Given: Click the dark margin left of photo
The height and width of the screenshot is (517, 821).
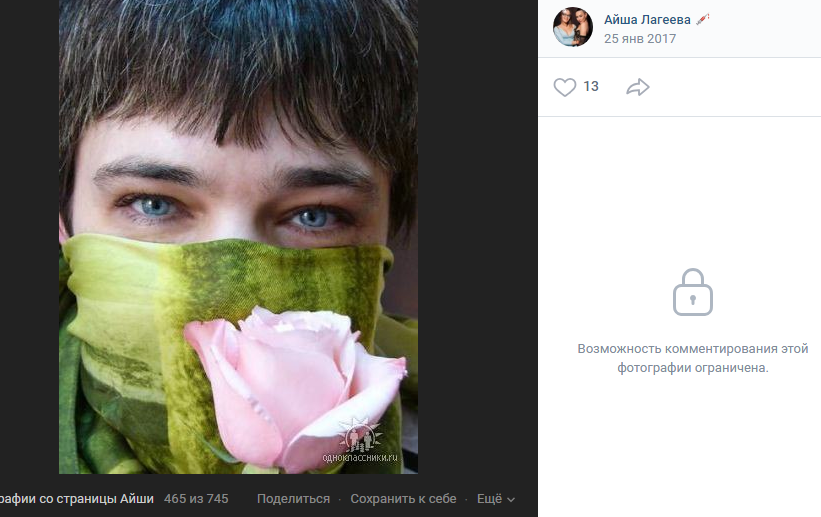Looking at the screenshot, I should click(29, 237).
